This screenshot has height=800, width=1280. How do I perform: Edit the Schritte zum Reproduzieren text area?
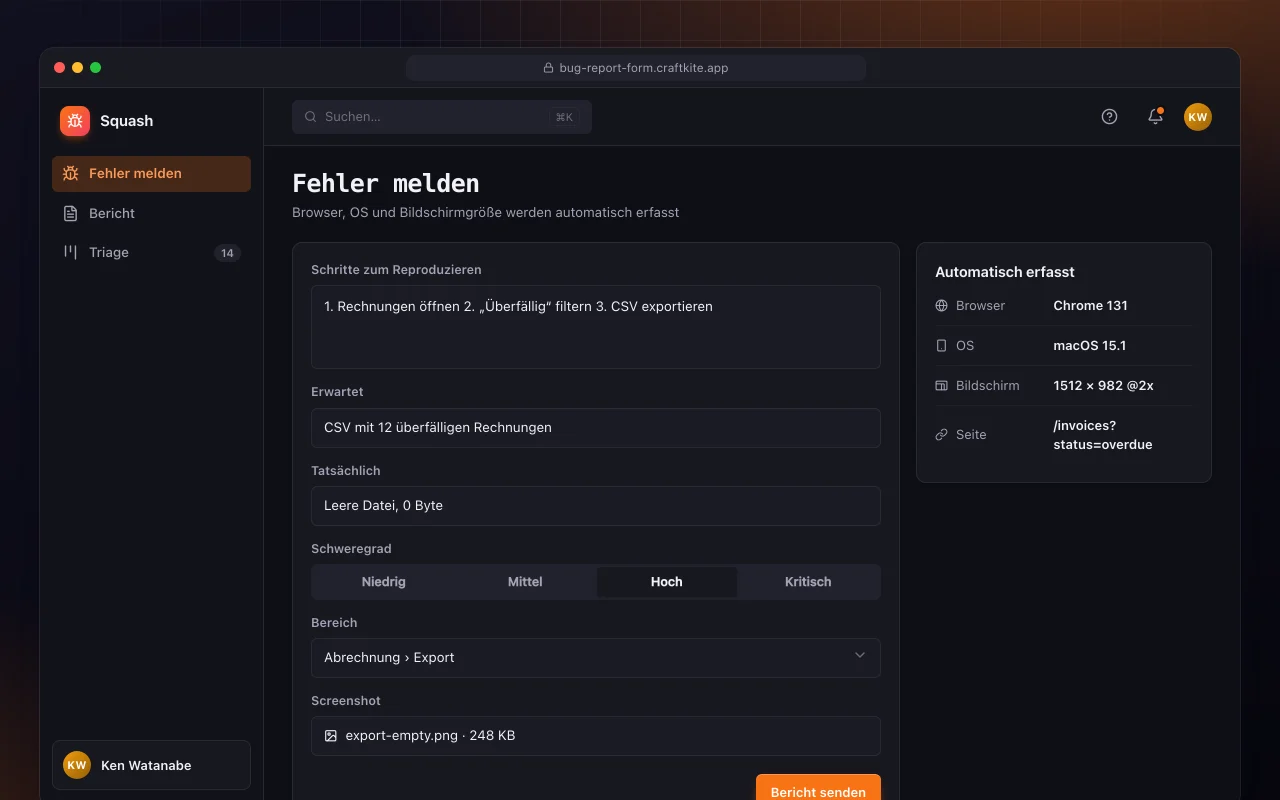[x=596, y=327]
